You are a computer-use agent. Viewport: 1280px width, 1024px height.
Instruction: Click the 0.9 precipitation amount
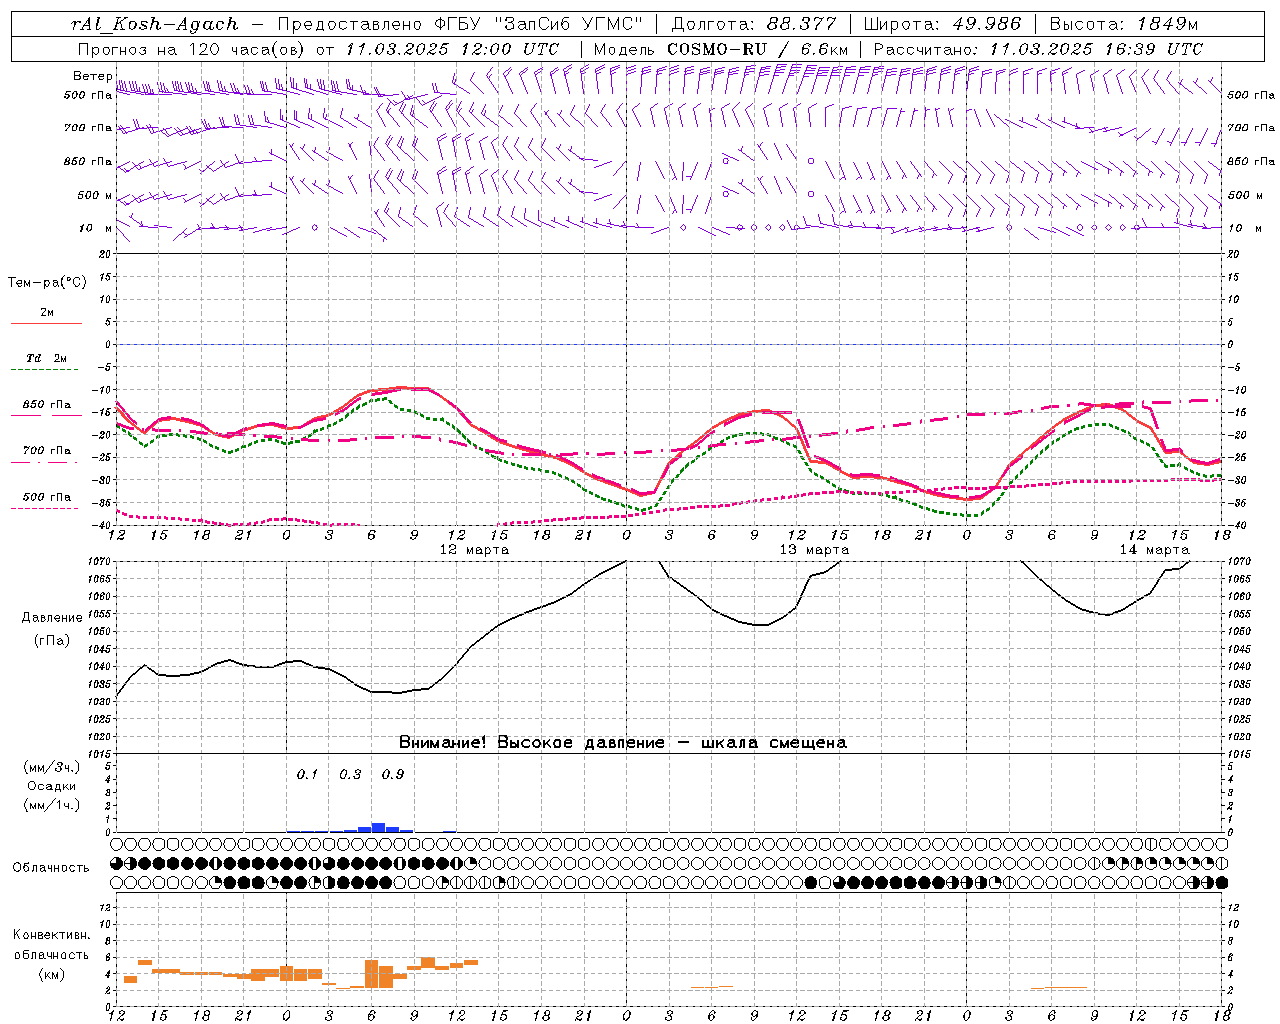393,774
